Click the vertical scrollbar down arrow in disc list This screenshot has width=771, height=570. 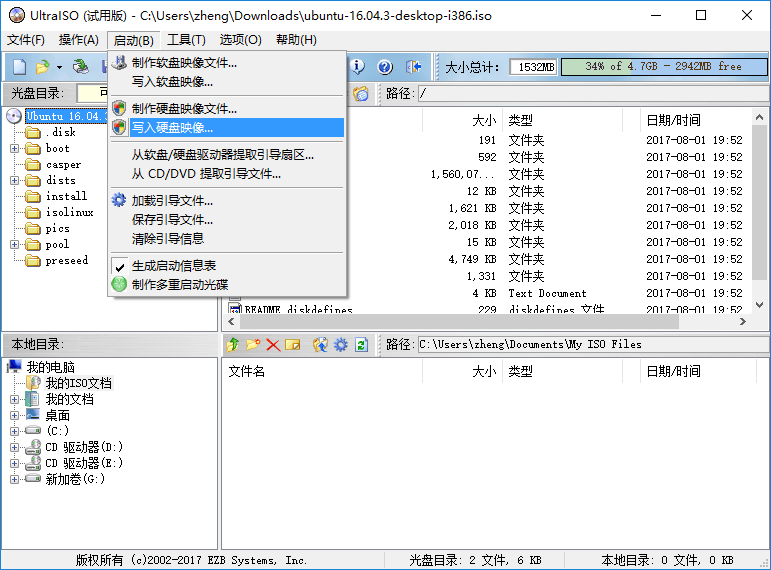pos(759,305)
